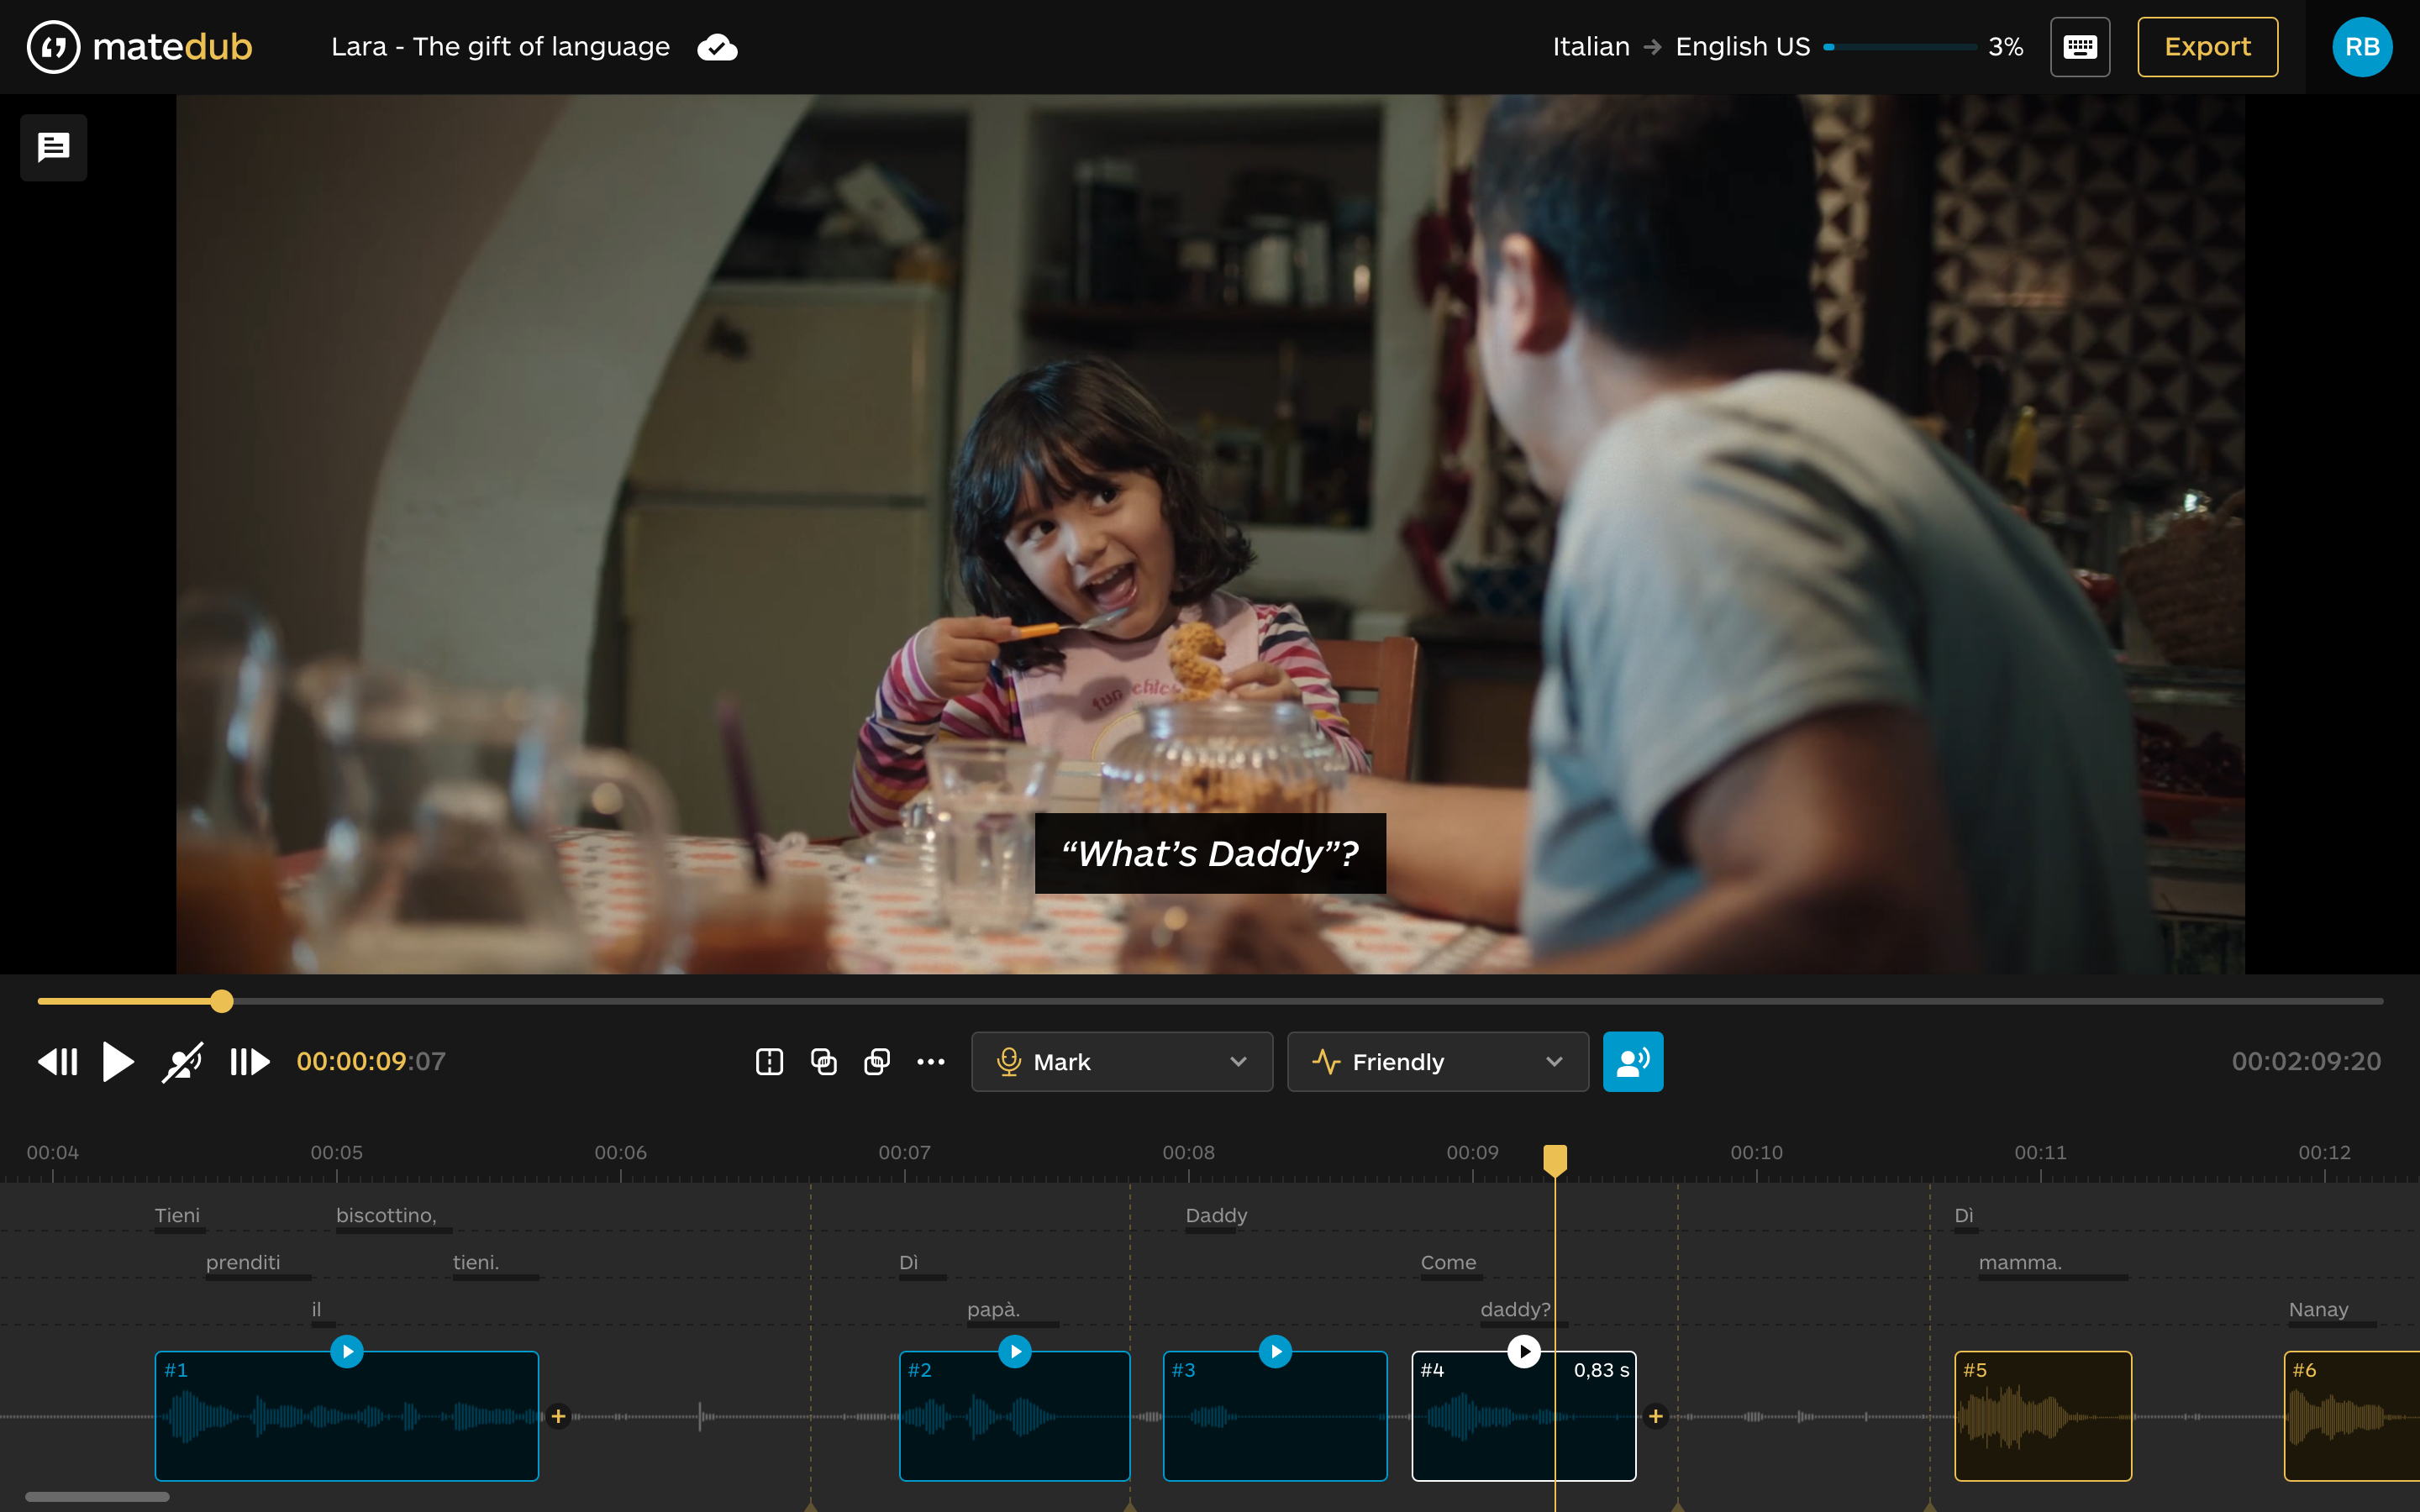Click the translation progress bar at 3%
This screenshot has height=1512, width=2420.
(x=1900, y=47)
